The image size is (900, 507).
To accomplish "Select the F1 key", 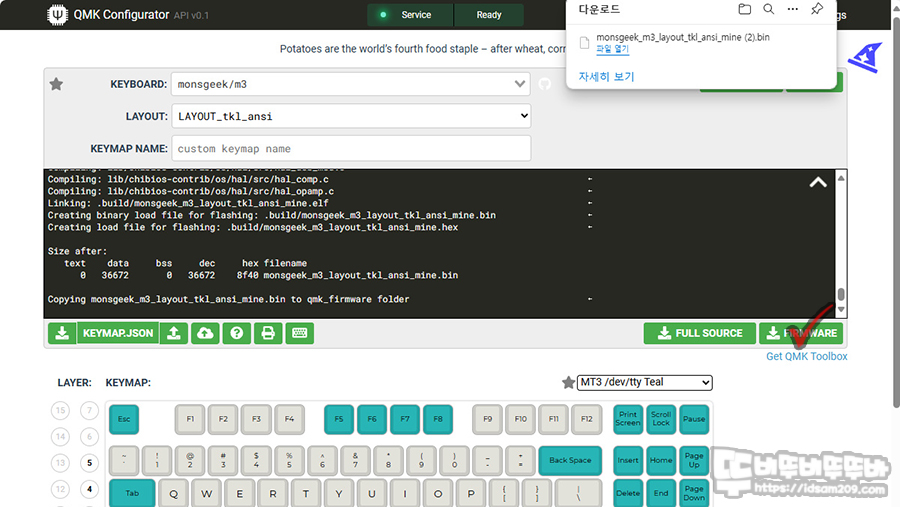I will pyautogui.click(x=190, y=419).
